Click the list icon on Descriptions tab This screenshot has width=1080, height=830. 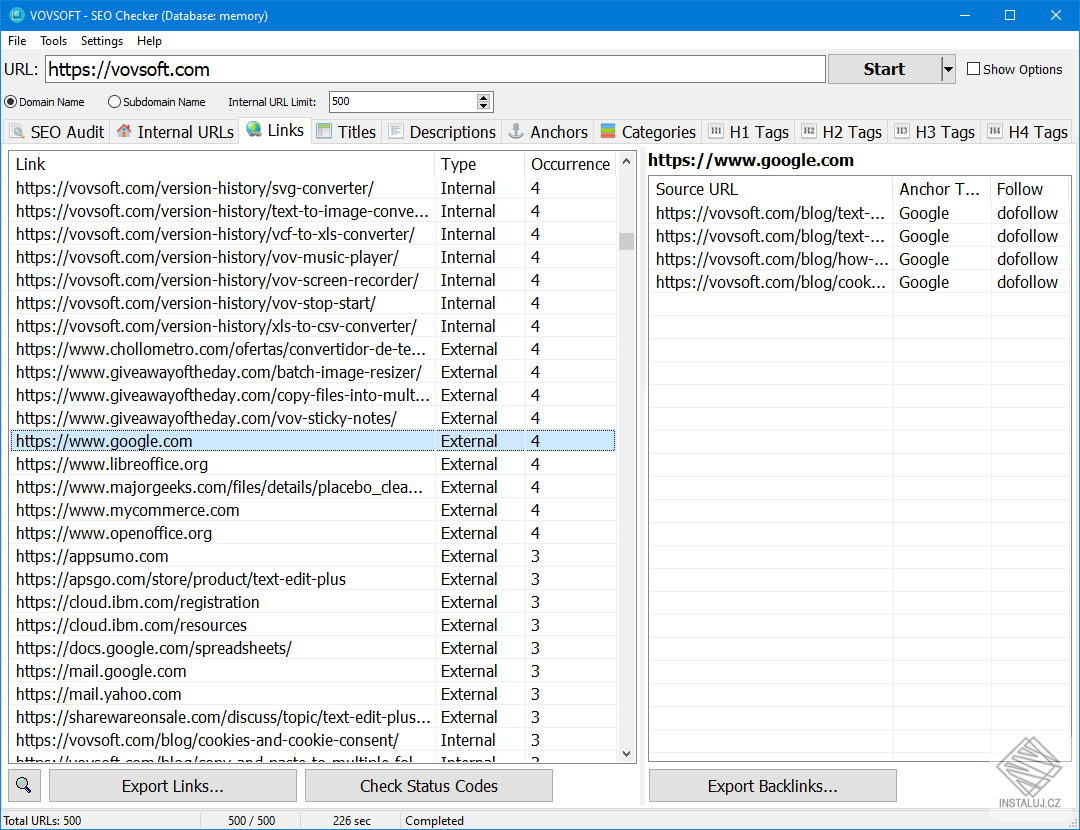tap(394, 131)
